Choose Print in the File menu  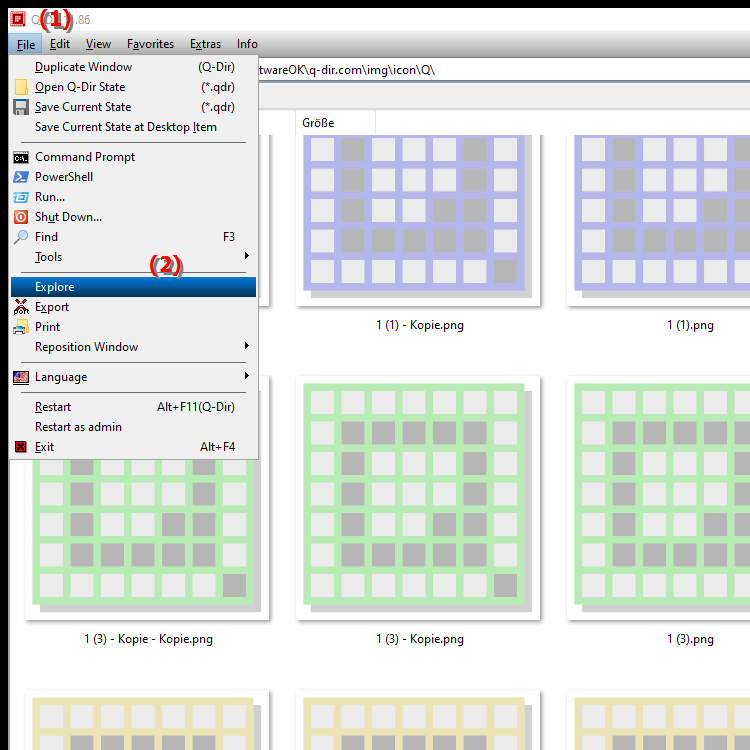133,327
